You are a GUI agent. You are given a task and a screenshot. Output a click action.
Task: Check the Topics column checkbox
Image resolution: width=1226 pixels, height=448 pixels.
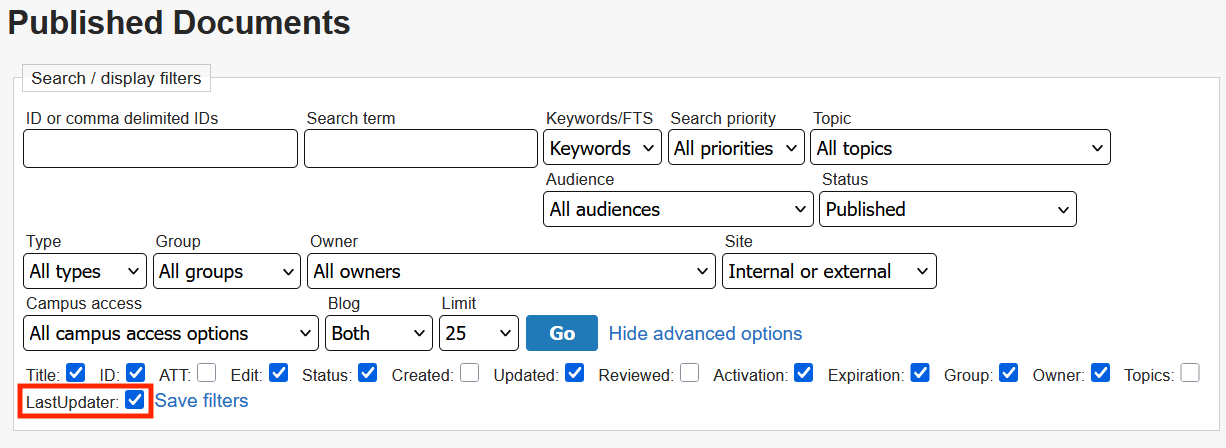tap(1189, 374)
